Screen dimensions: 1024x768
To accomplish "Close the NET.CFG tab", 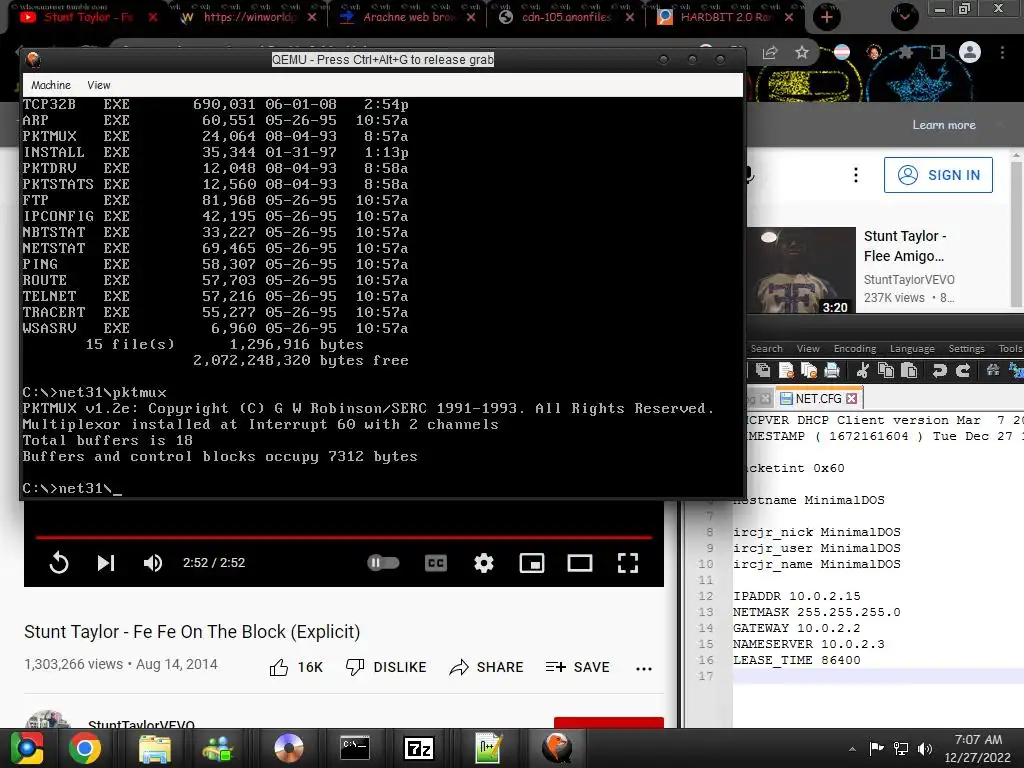I will click(x=852, y=398).
